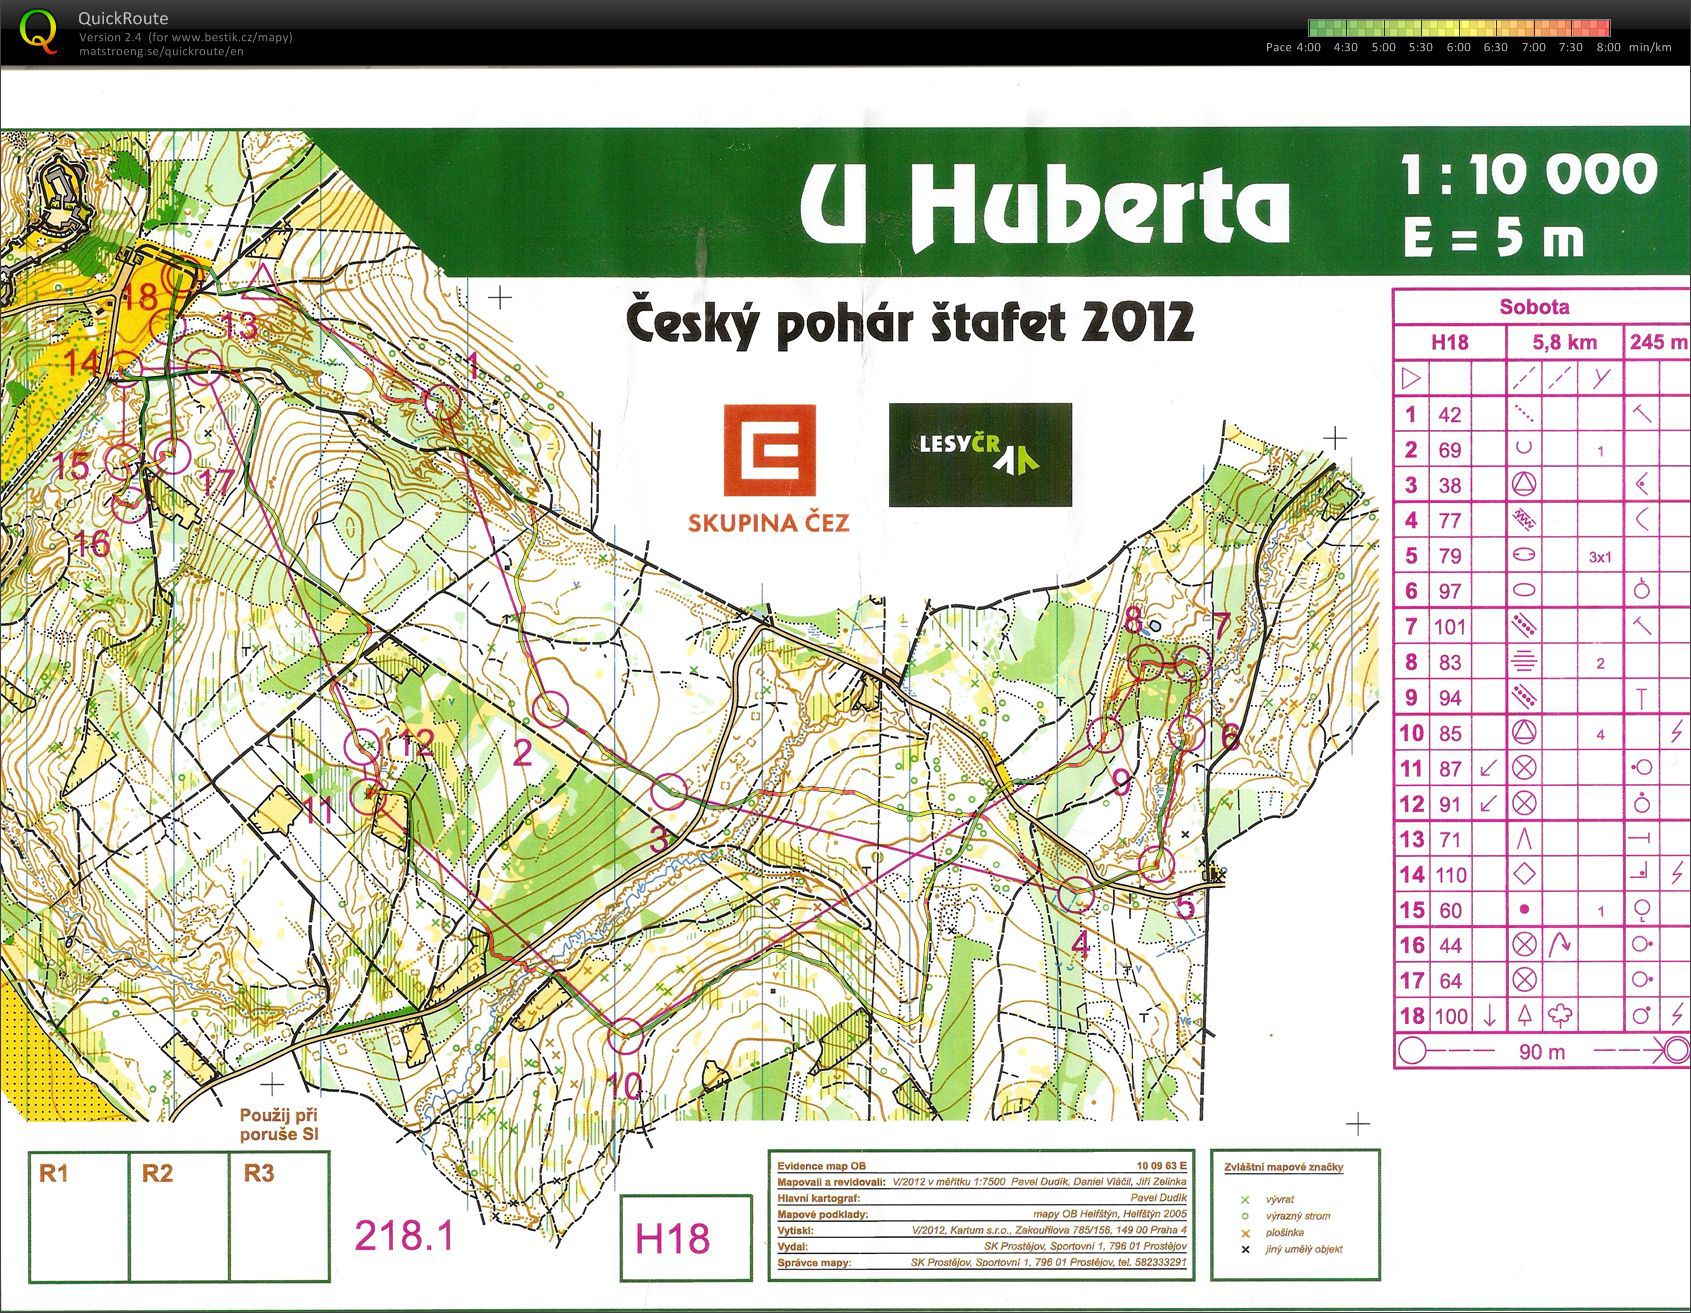Click the finish double-circle symbol after 90 m
The image size is (1691, 1313).
(1676, 1051)
